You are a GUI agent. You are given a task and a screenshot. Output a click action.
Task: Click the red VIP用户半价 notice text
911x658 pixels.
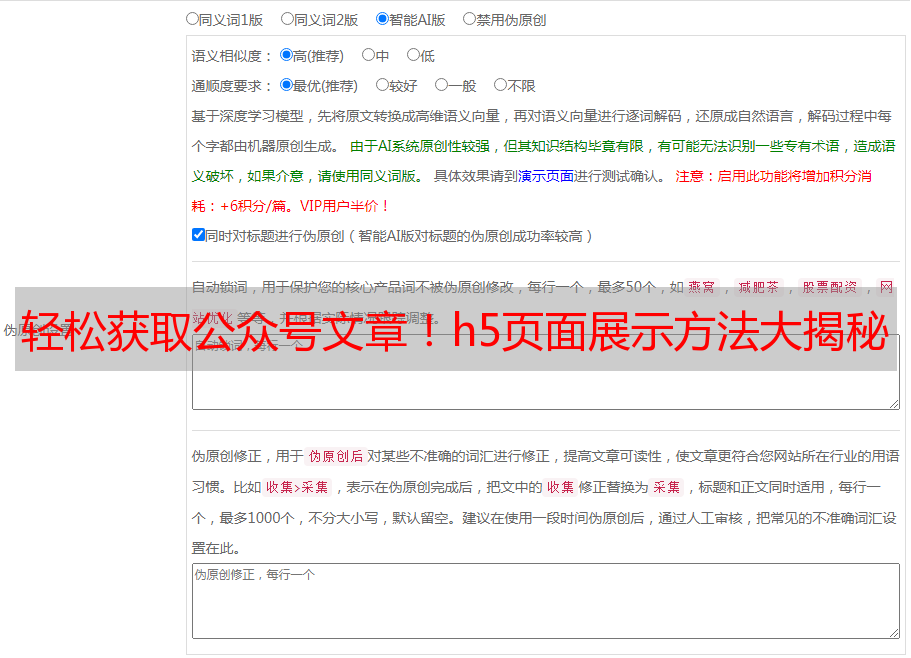[x=345, y=206]
